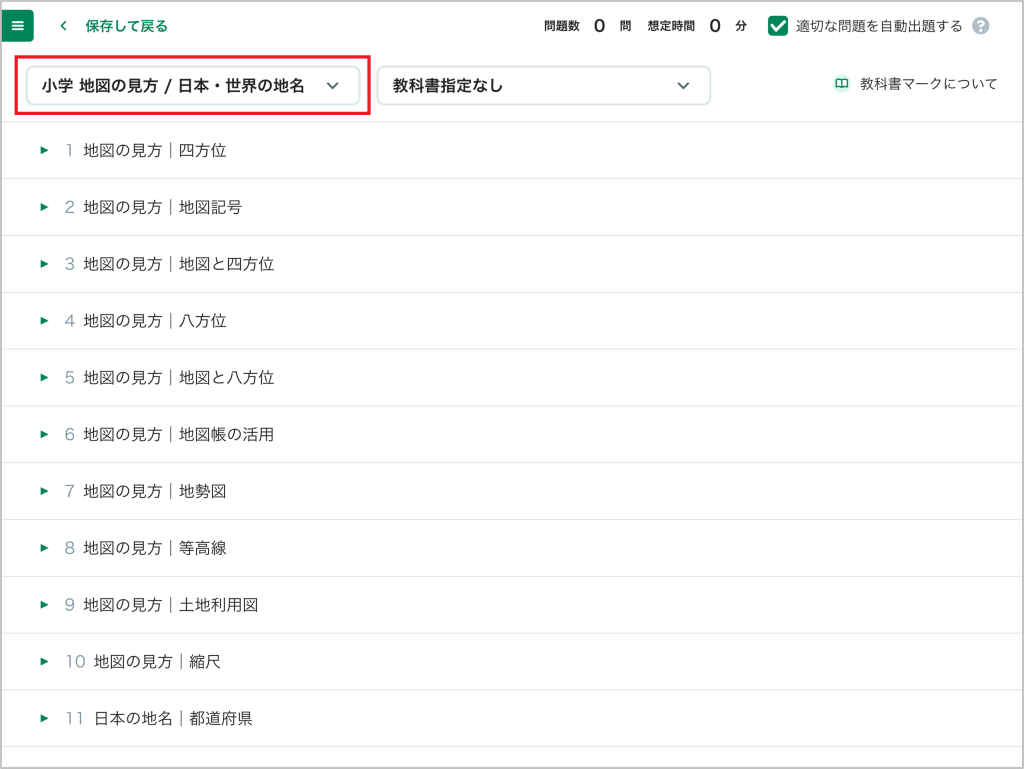Screen dimensions: 1024x769
Task: Click the 保存して戻る link
Action: pos(126,26)
